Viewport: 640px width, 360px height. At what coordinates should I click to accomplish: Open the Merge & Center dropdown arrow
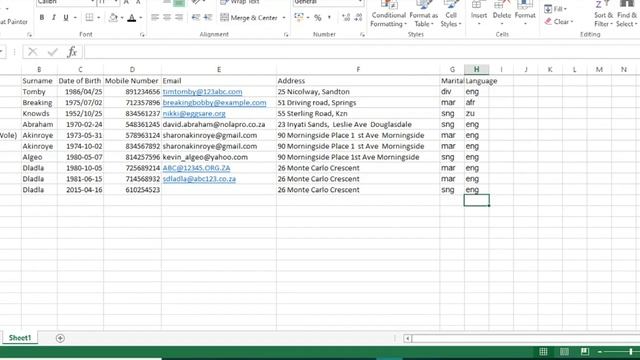point(284,18)
